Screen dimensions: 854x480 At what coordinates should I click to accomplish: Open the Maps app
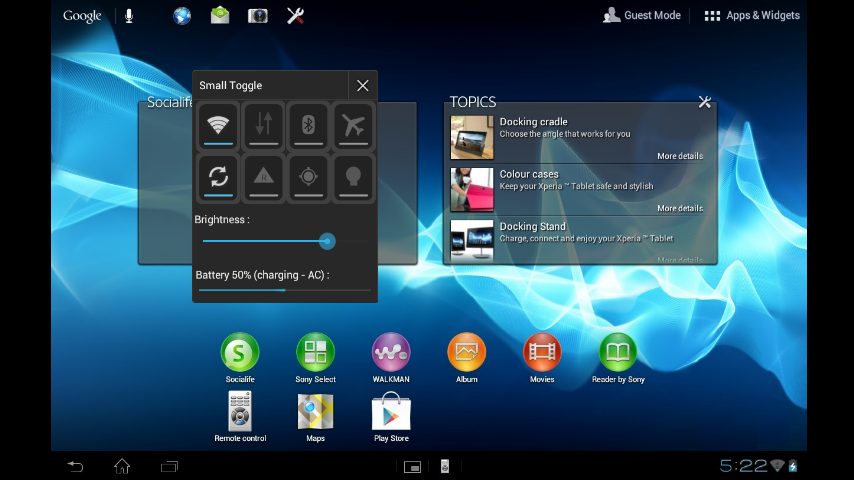(x=315, y=412)
